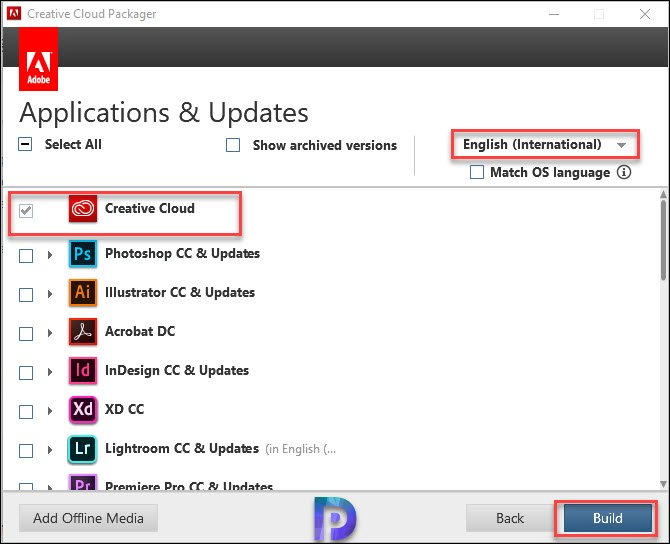Click the InDesign Id icon
The image size is (670, 544).
[x=83, y=371]
